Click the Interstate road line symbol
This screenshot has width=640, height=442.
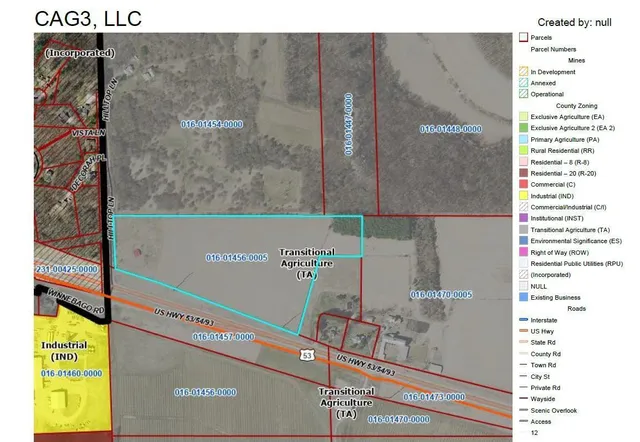(522, 319)
